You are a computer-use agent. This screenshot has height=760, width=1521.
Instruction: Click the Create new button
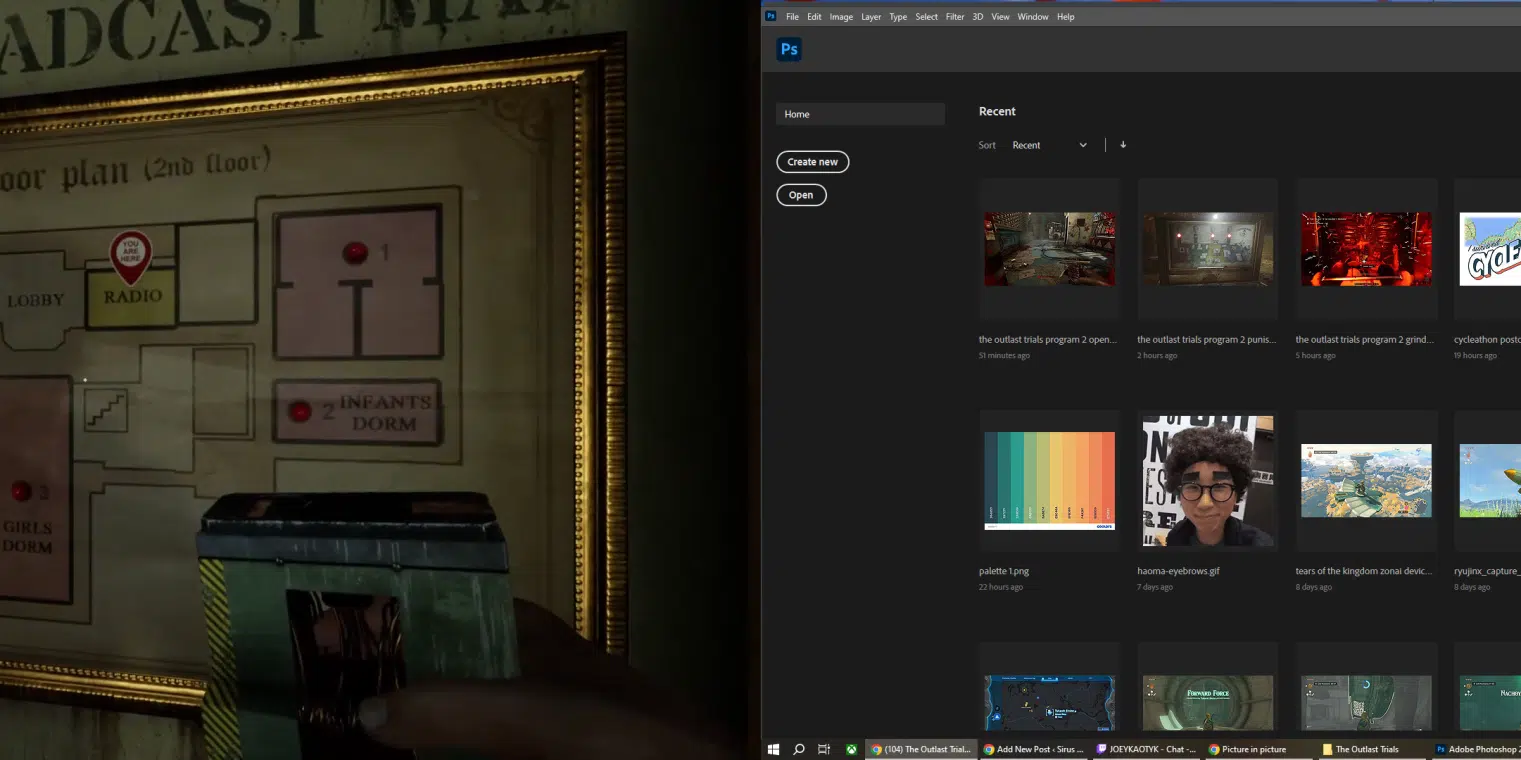813,162
